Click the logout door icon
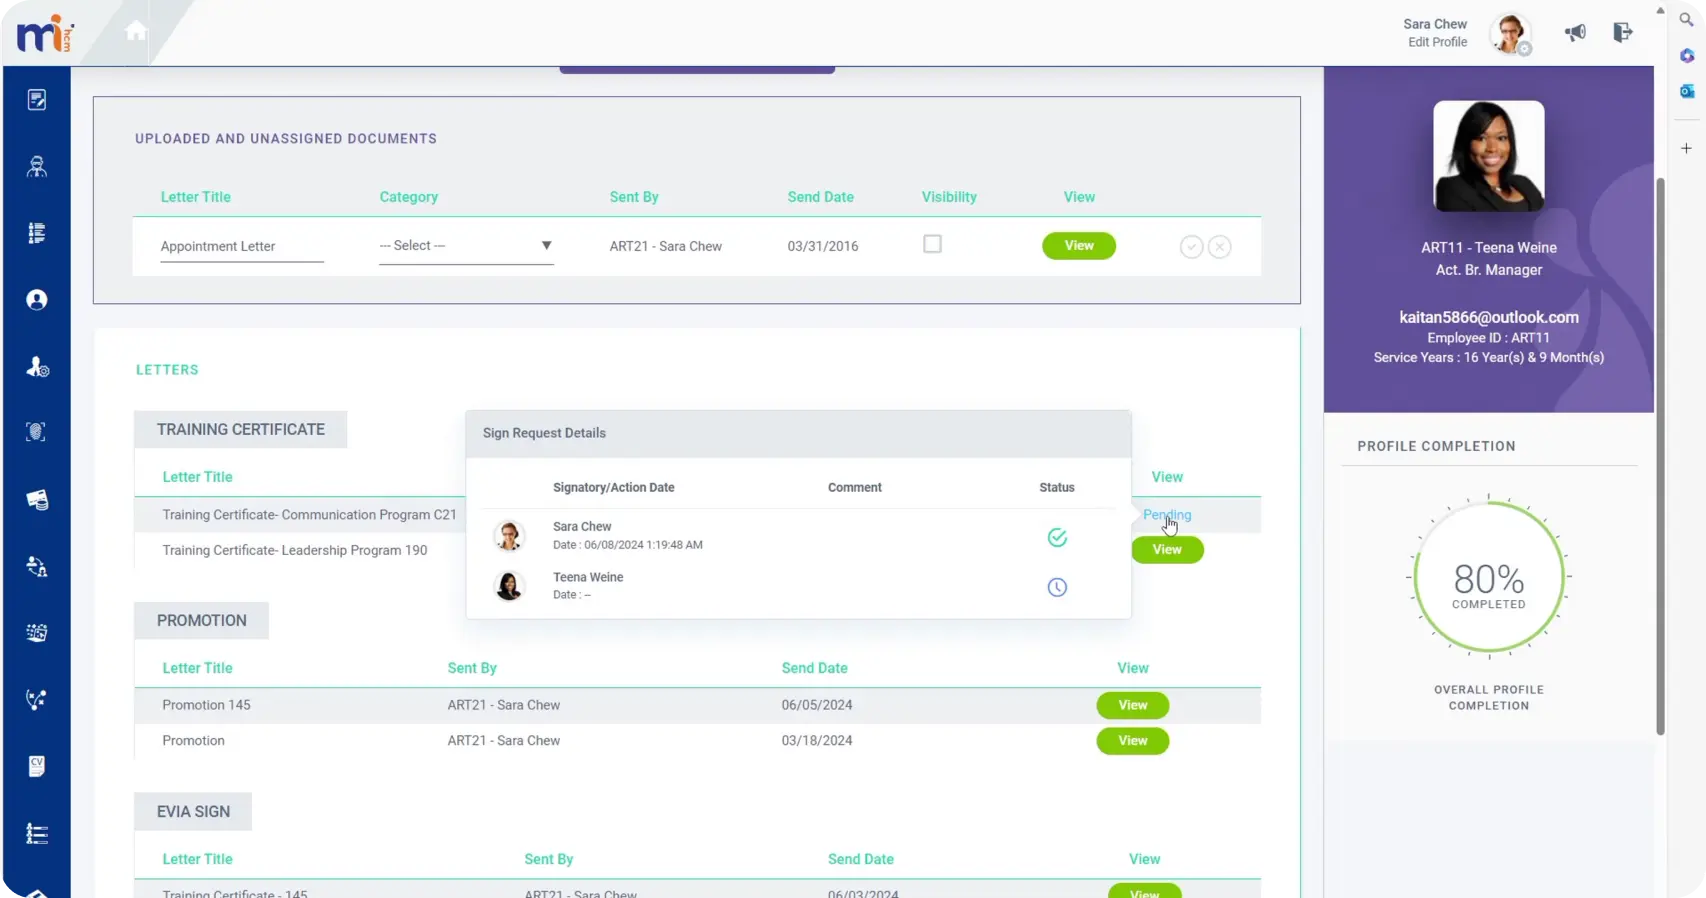1706x898 pixels. pos(1622,33)
